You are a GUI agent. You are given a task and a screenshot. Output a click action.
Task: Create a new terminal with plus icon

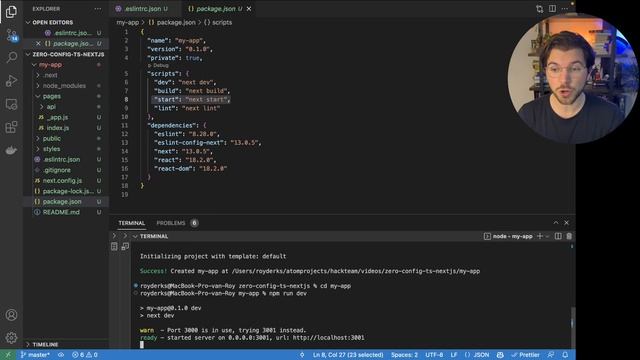pyautogui.click(x=540, y=236)
